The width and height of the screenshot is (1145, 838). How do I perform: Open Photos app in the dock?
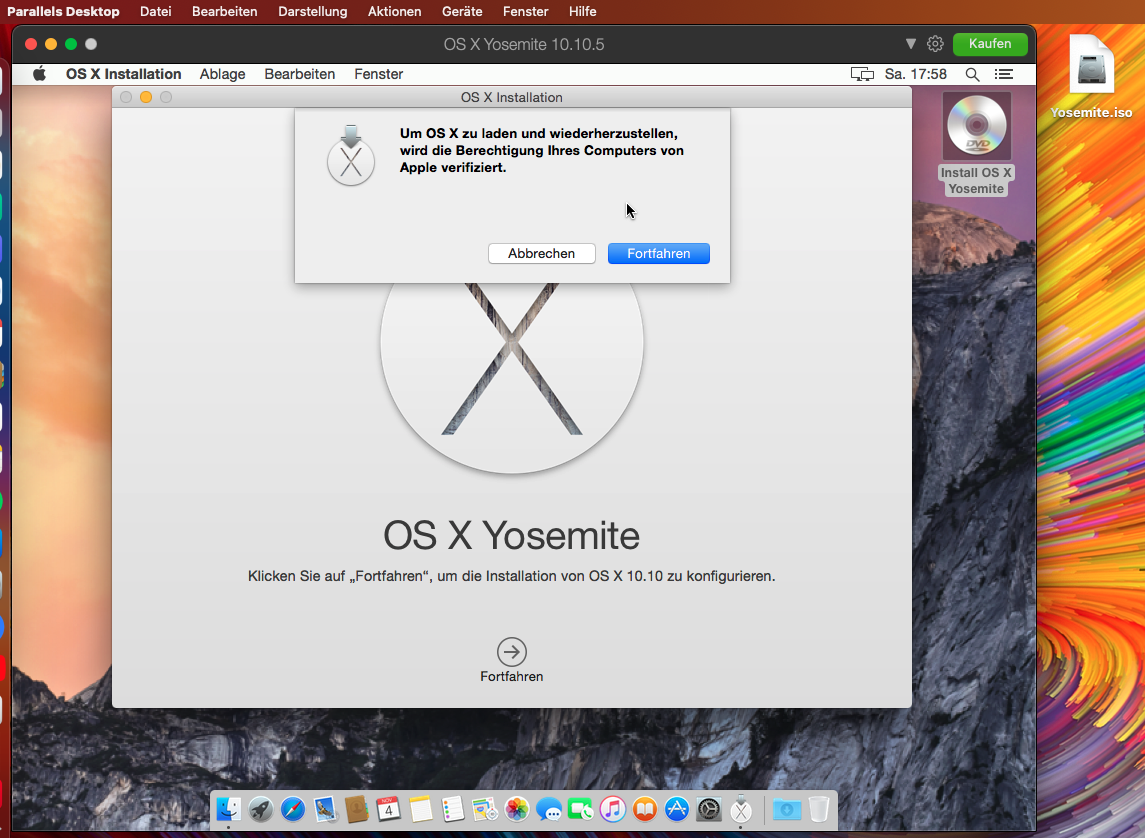[517, 810]
